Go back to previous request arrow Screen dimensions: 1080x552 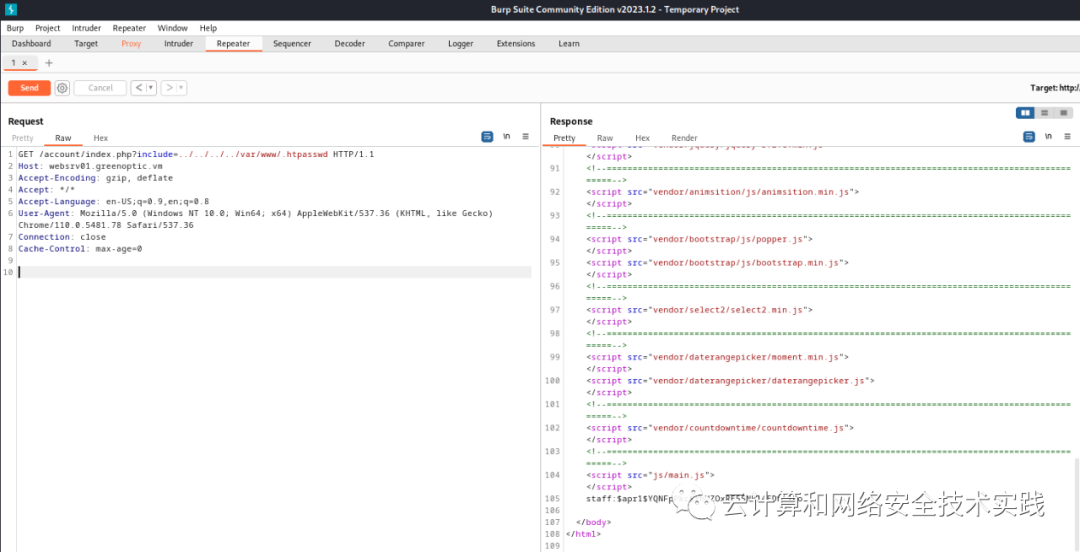coord(139,88)
